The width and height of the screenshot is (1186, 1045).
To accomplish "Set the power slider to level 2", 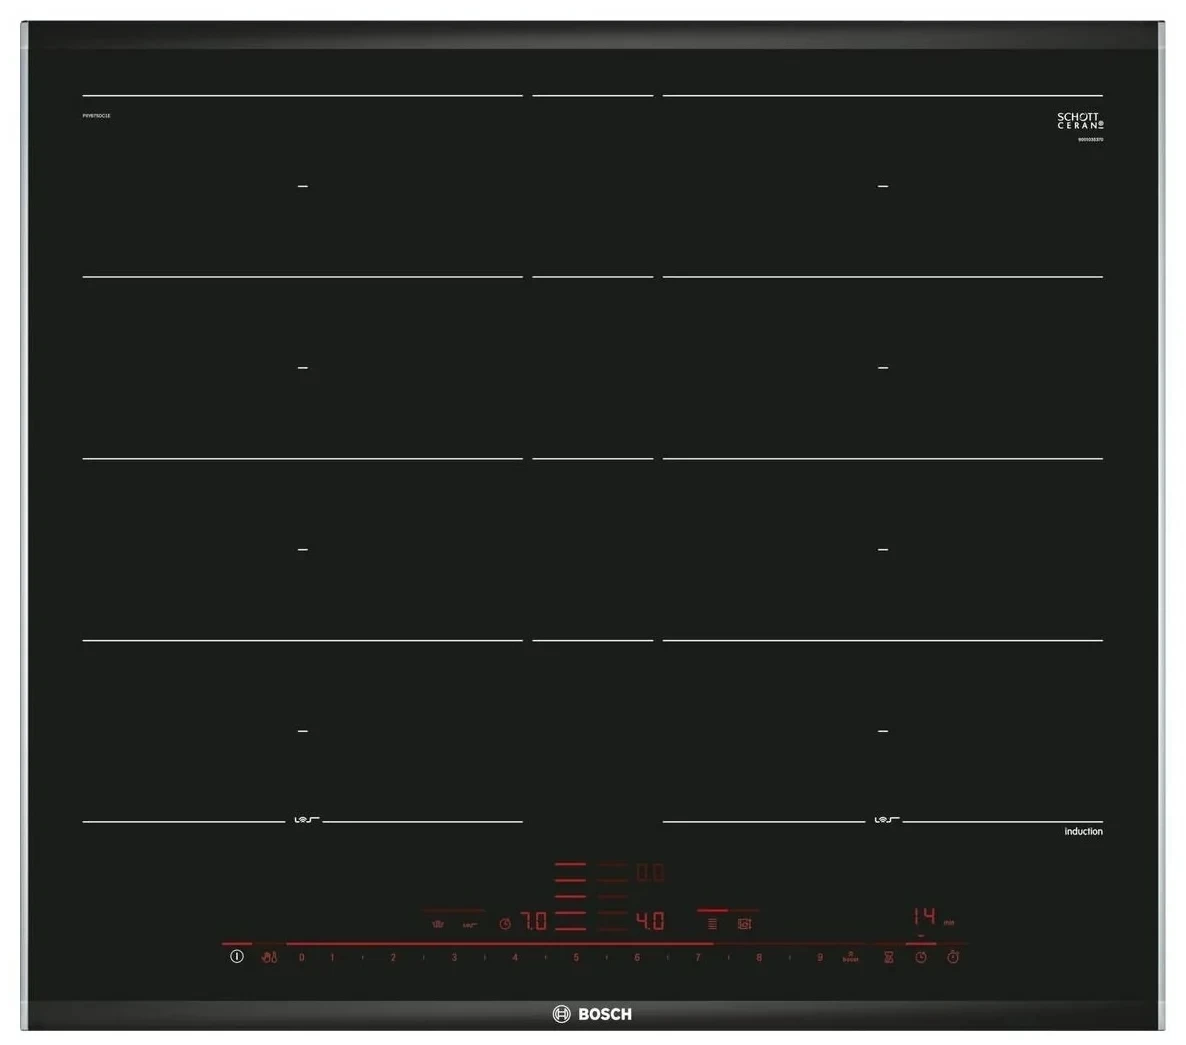I will click(x=393, y=957).
